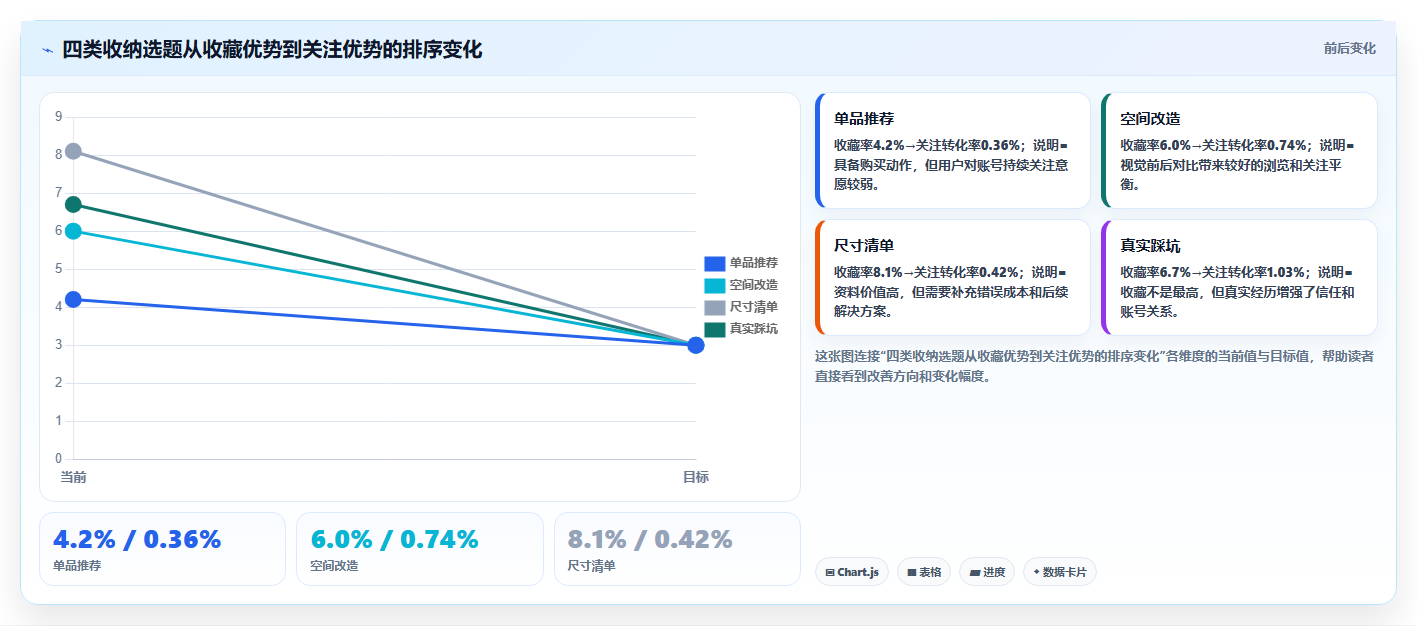The width and height of the screenshot is (1417, 626).
Task: Toggle 尺寸清单 legend color box
Action: (714, 307)
